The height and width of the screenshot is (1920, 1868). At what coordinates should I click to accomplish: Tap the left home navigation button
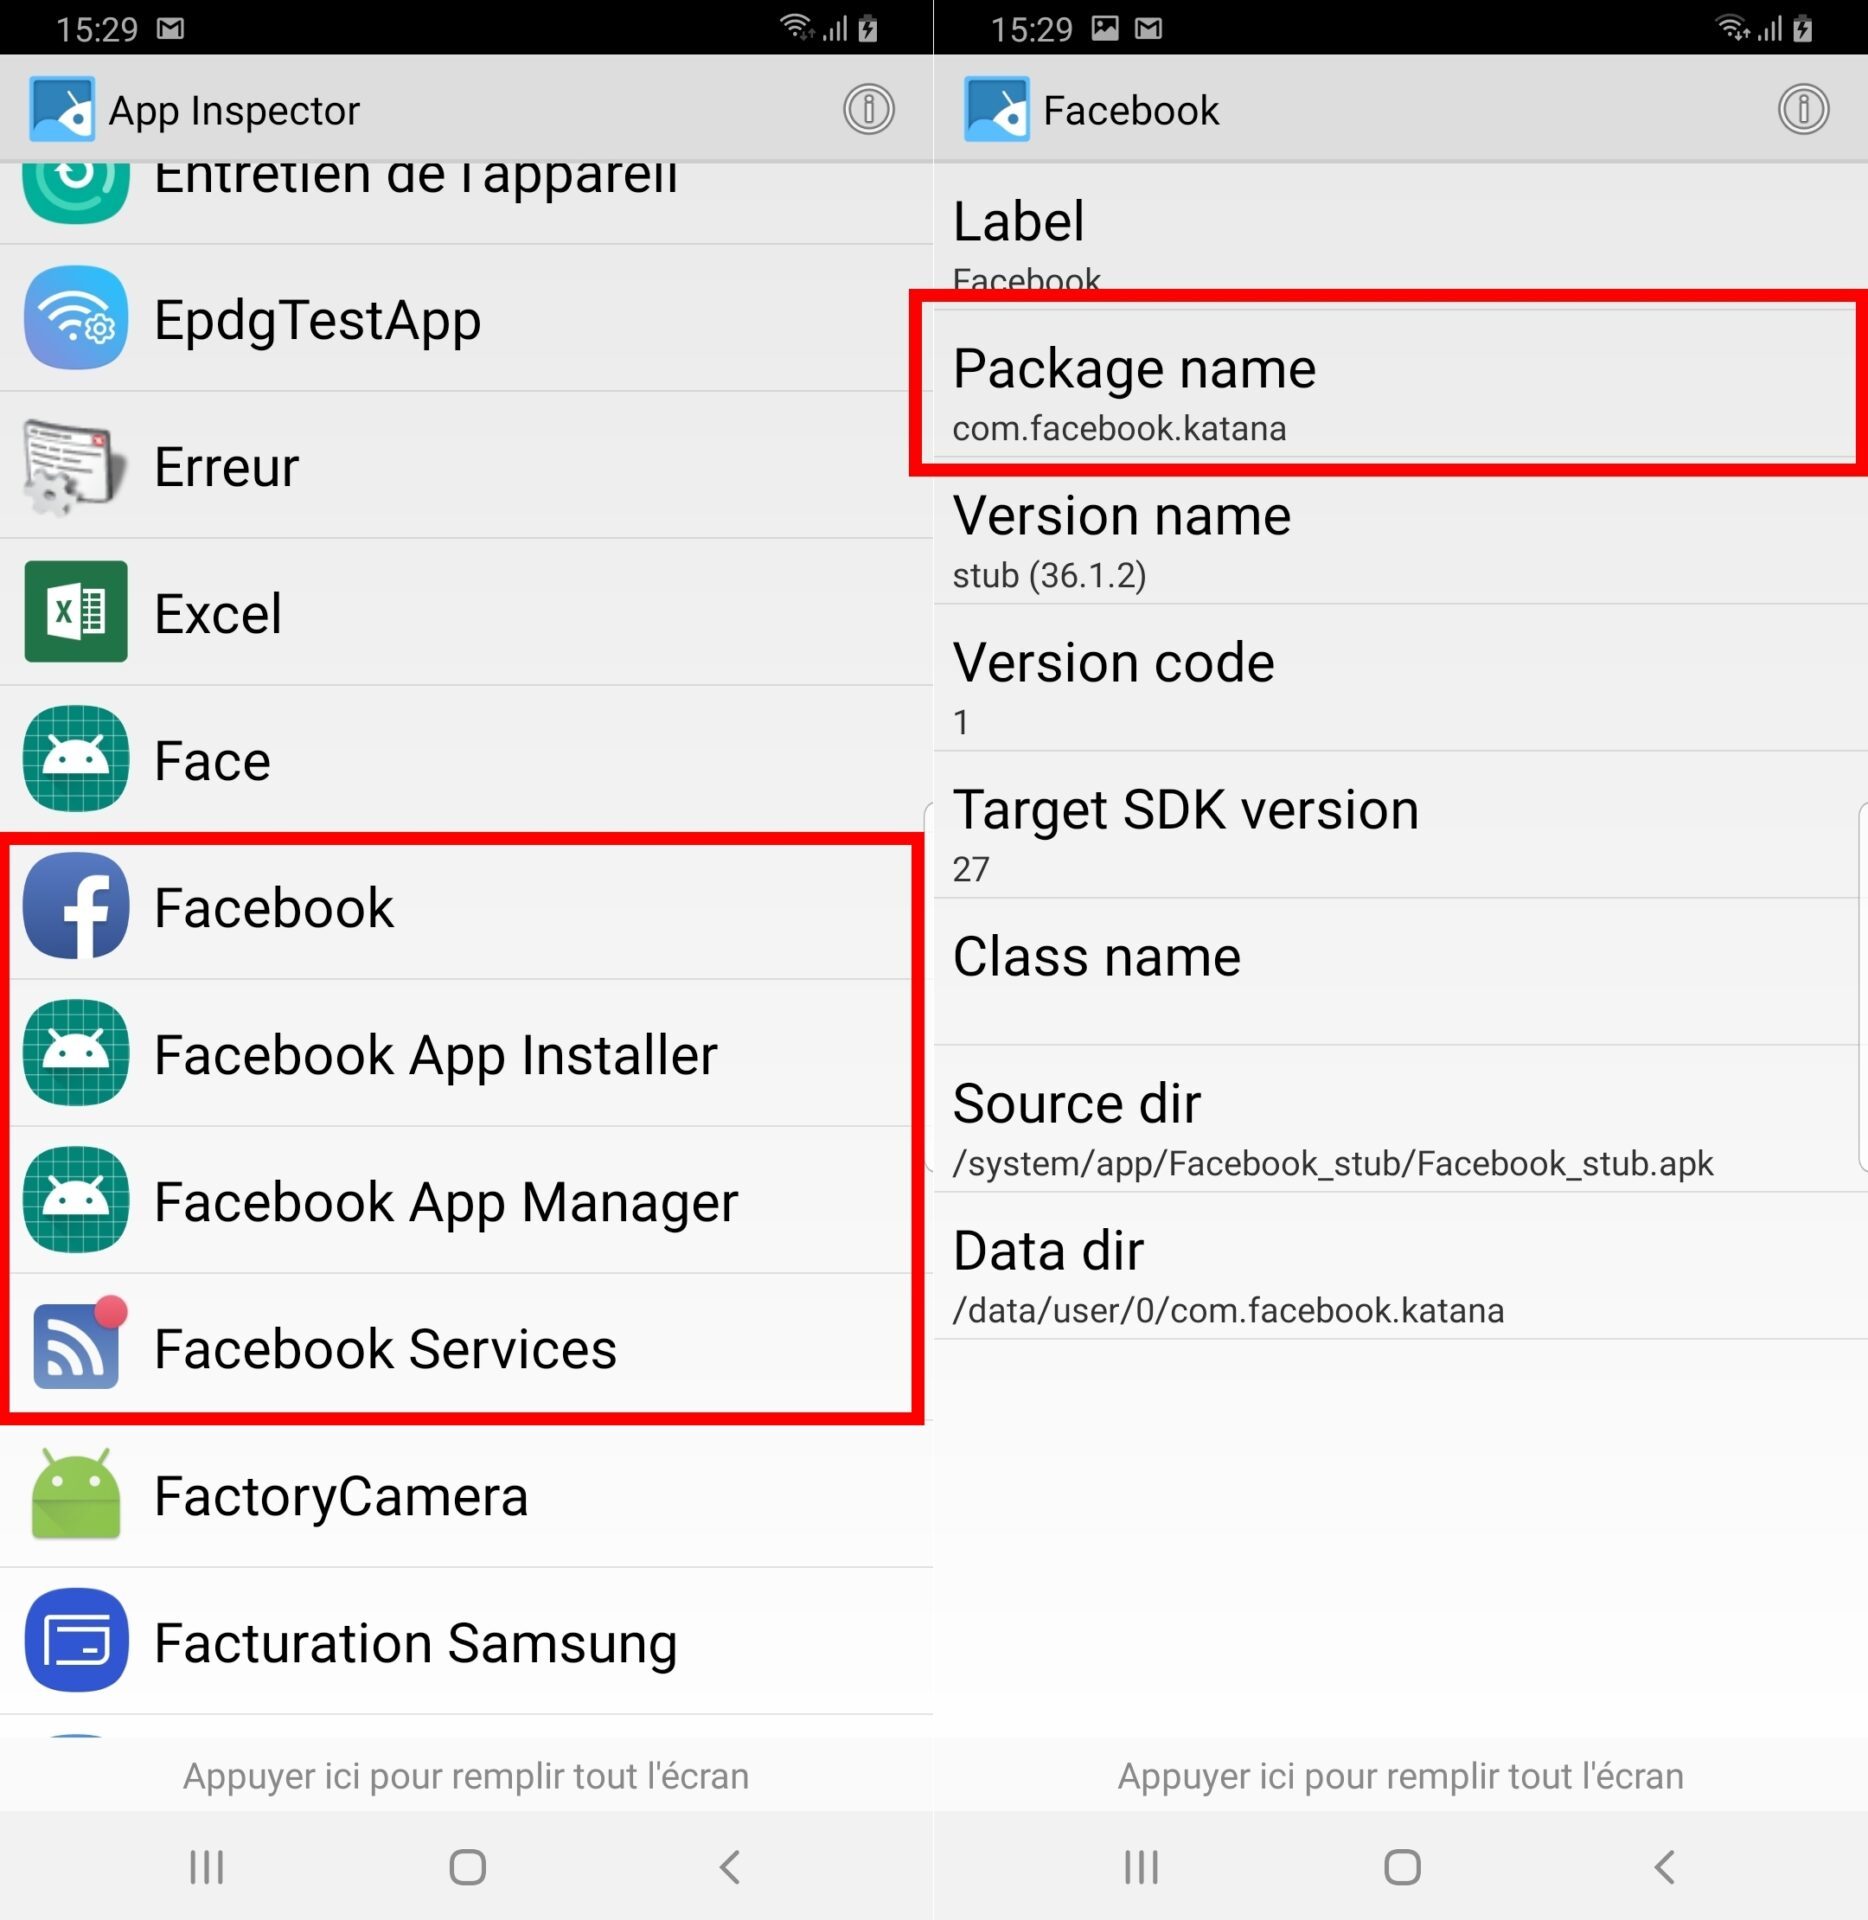pyautogui.click(x=467, y=1867)
